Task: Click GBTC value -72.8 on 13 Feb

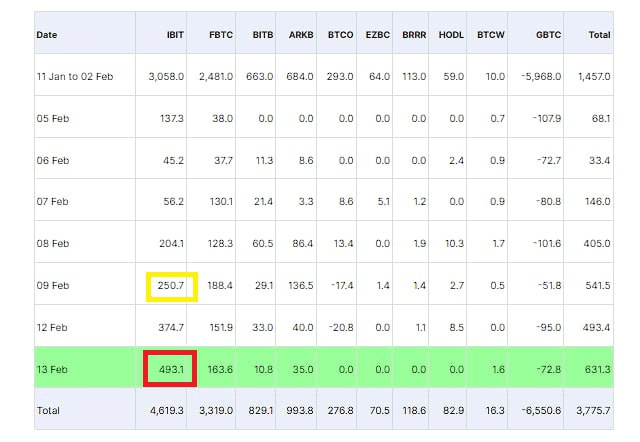Action: [549, 369]
